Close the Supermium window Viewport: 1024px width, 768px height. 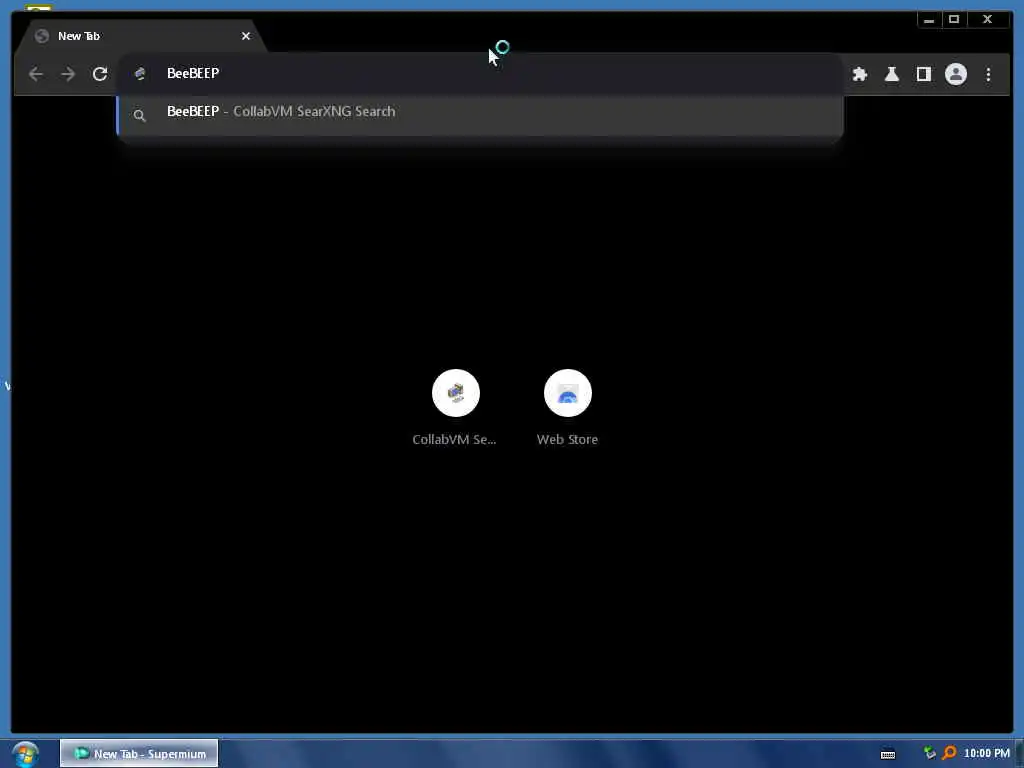(x=987, y=20)
